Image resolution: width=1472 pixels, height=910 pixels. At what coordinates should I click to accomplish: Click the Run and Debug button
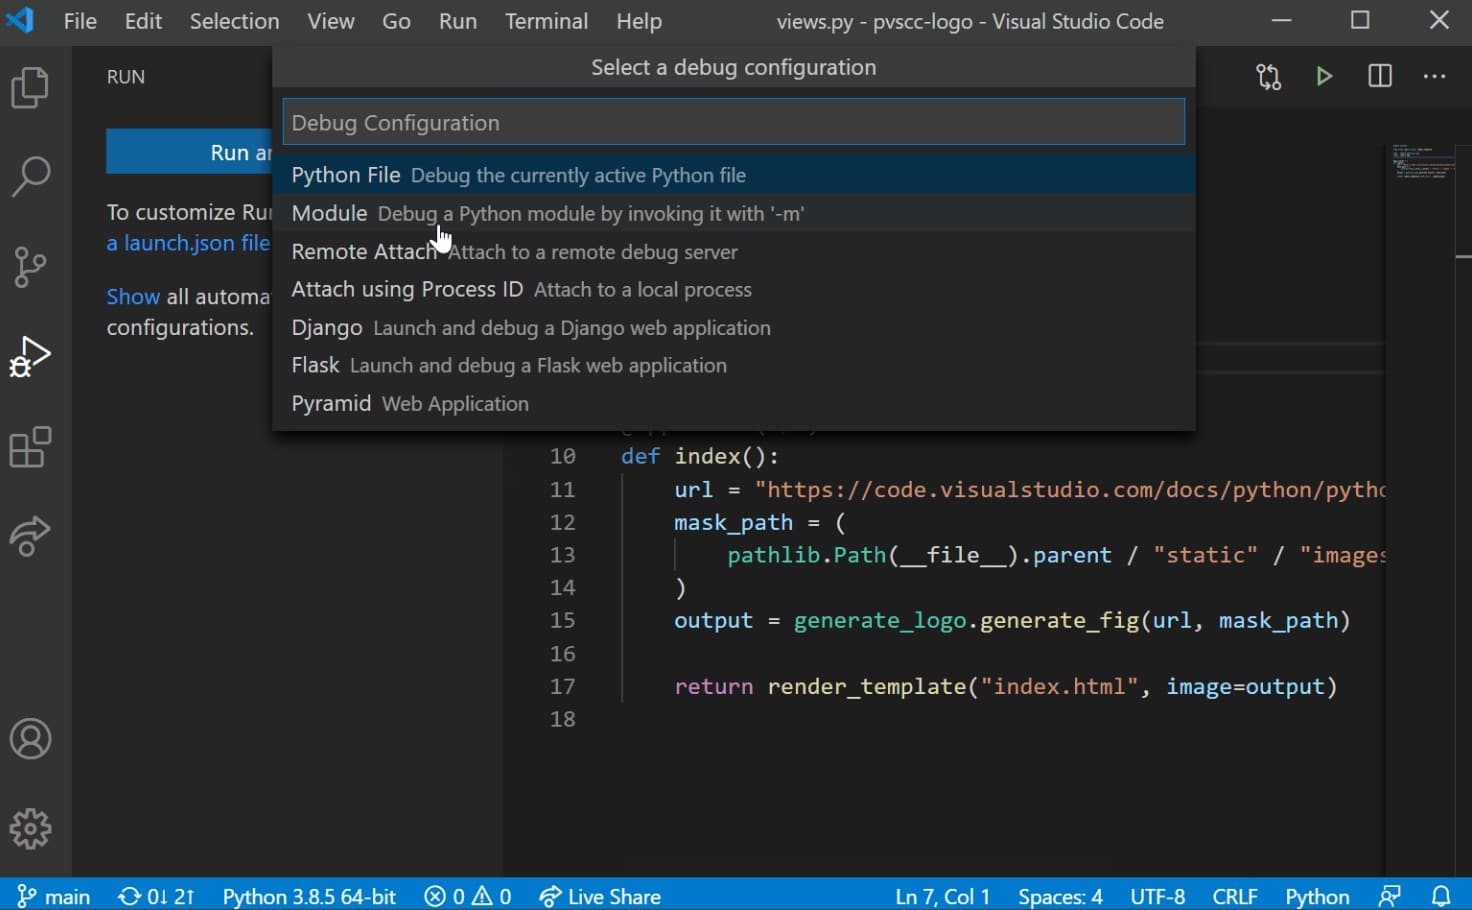coord(189,152)
